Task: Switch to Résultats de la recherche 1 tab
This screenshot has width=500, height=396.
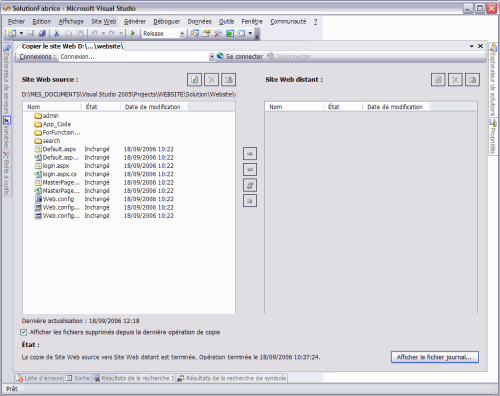Action: pos(134,378)
